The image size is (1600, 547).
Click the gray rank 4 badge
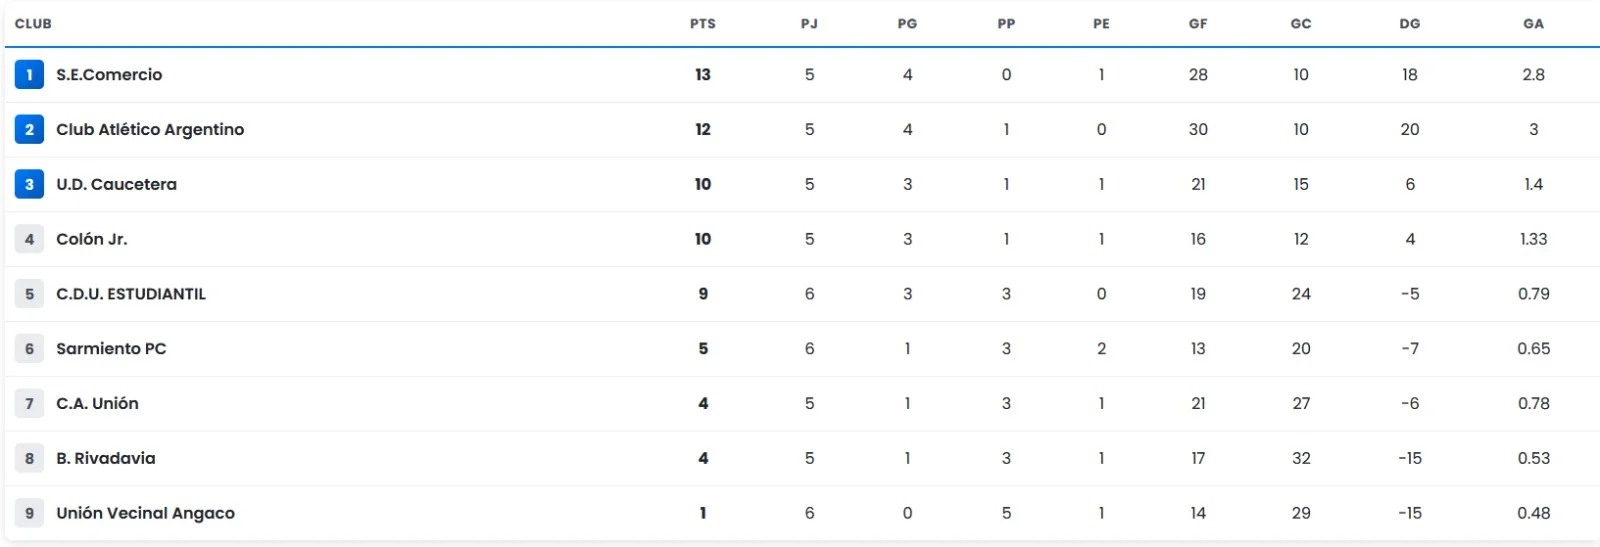point(29,239)
